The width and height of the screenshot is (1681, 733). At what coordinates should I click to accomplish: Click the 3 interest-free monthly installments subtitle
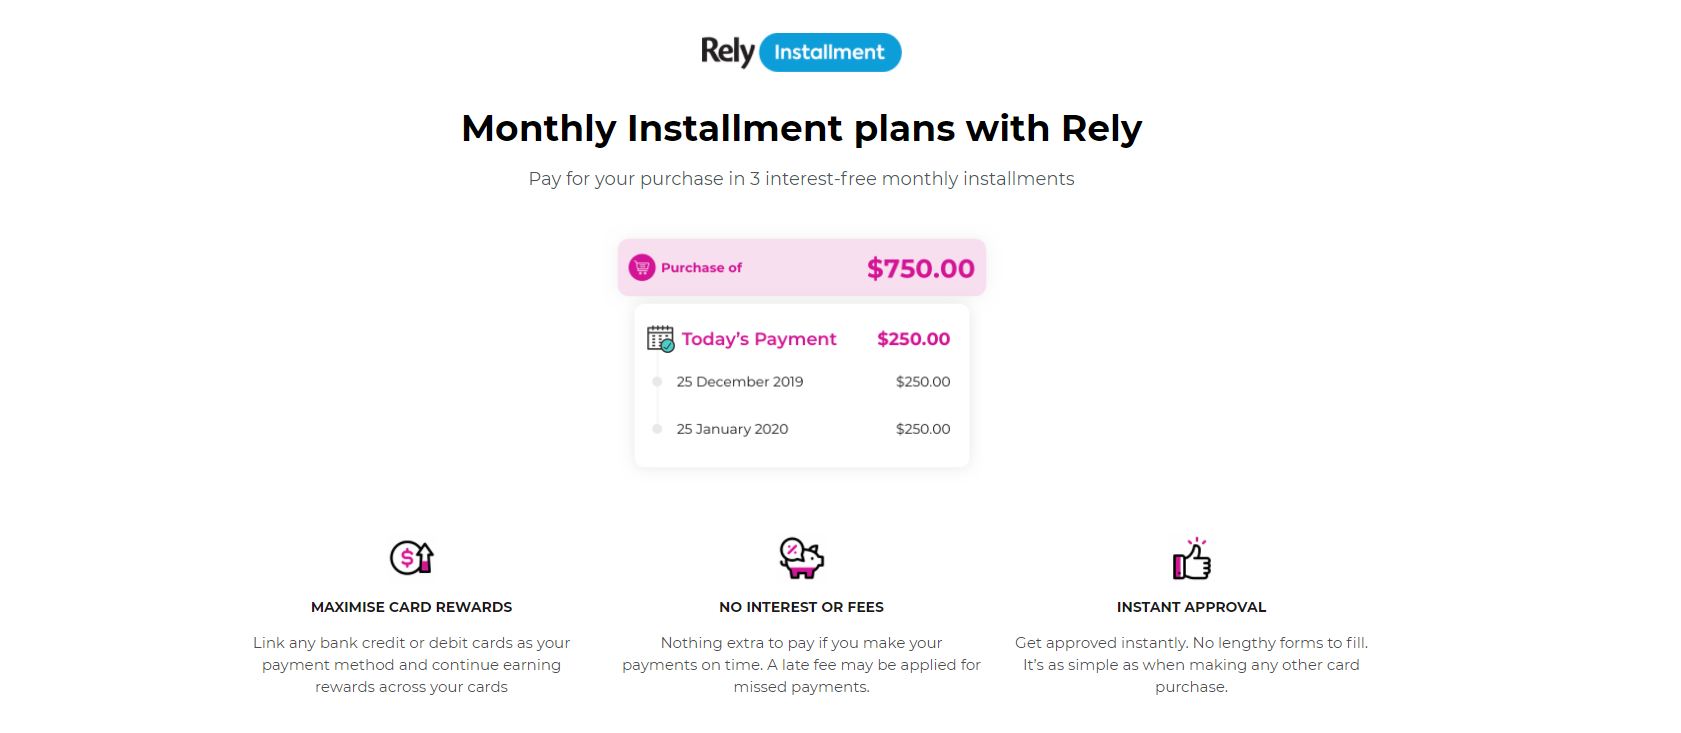click(911, 179)
